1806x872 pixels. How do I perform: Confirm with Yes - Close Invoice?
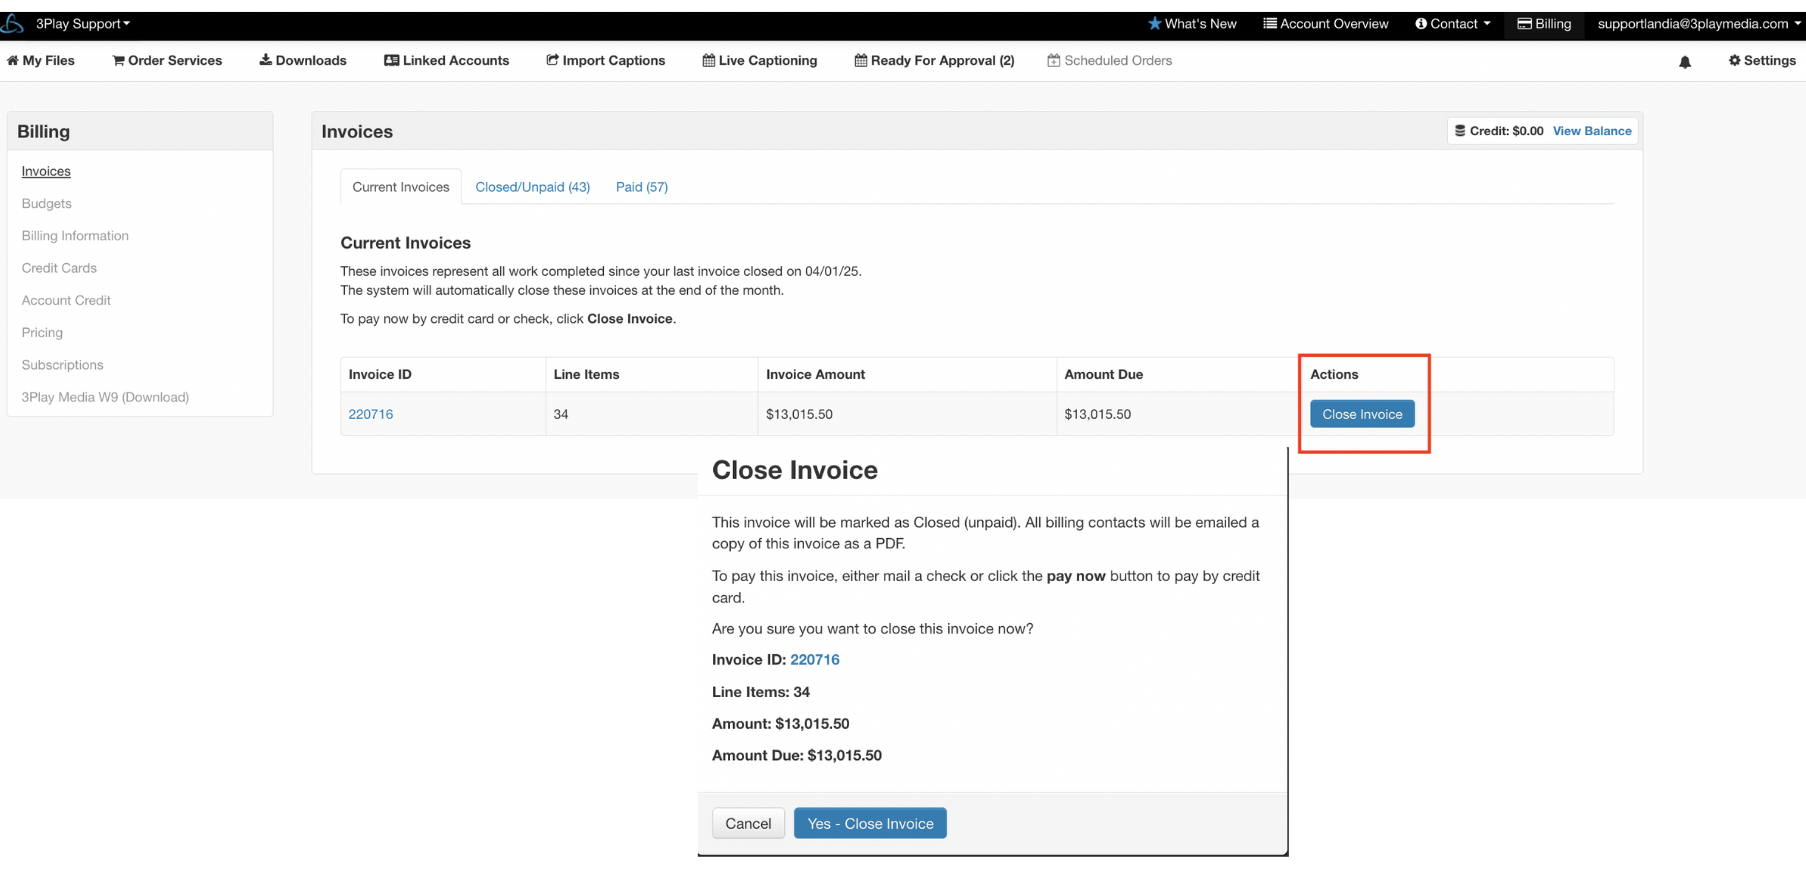click(x=870, y=824)
